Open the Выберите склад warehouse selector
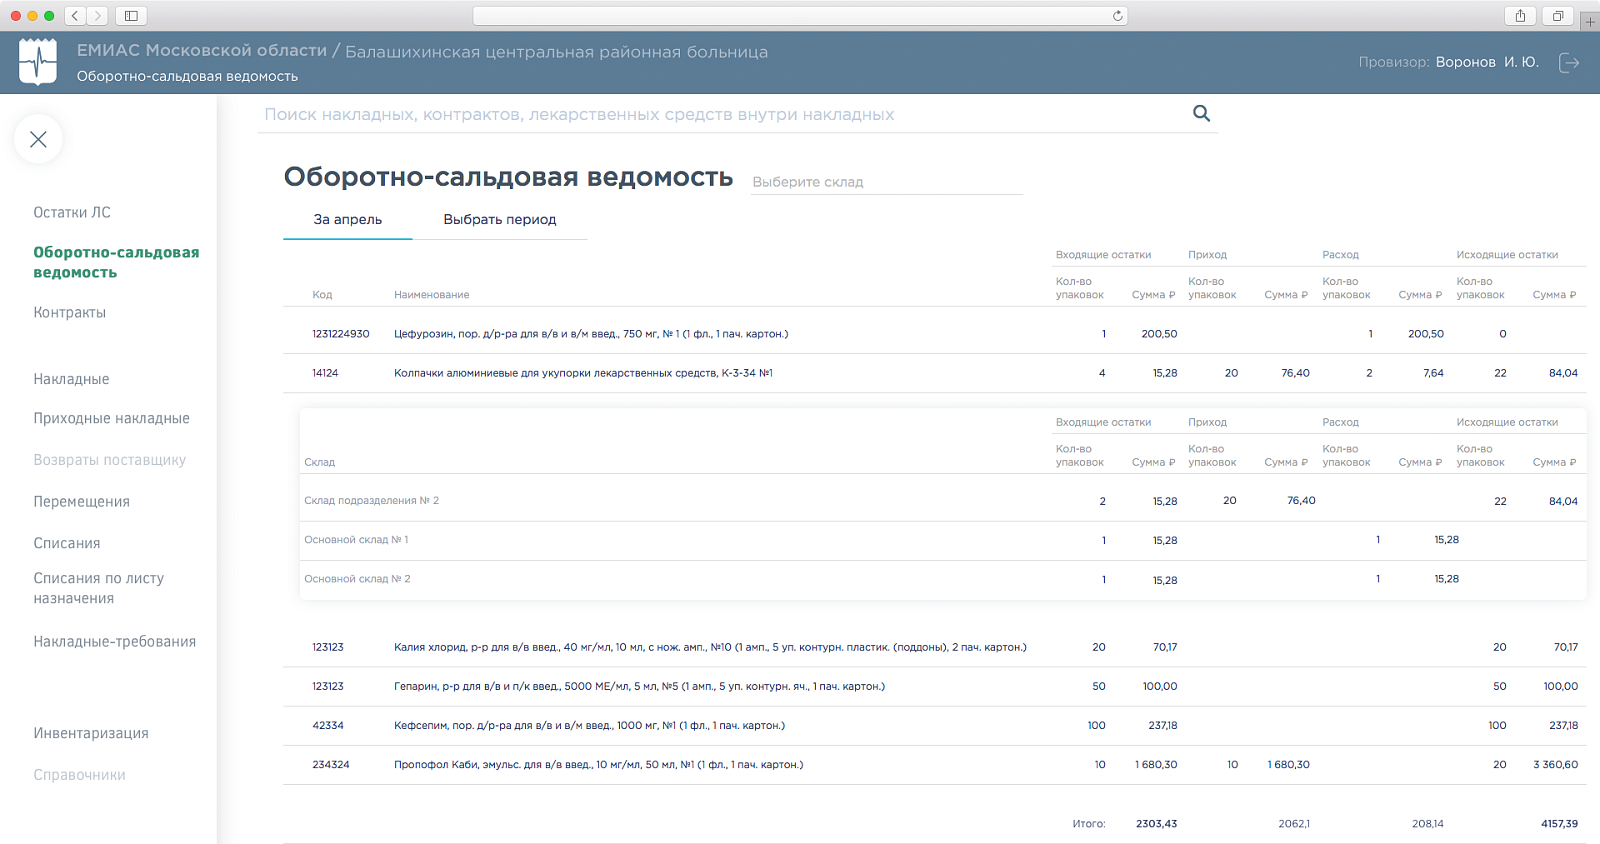 (x=887, y=182)
